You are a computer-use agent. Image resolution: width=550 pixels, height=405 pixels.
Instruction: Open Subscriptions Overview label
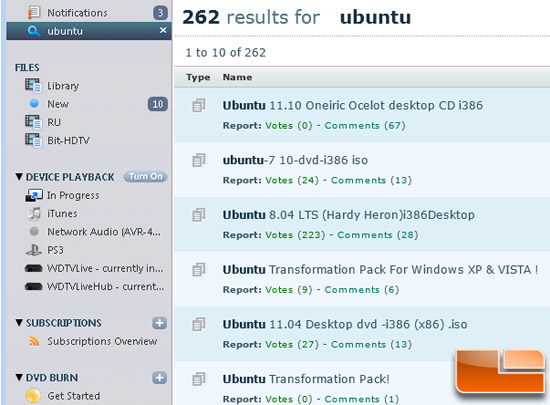click(102, 341)
